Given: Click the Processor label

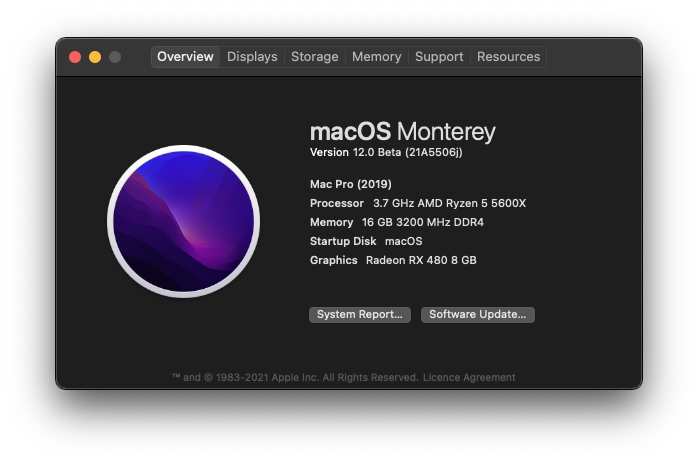Looking at the screenshot, I should (337, 203).
